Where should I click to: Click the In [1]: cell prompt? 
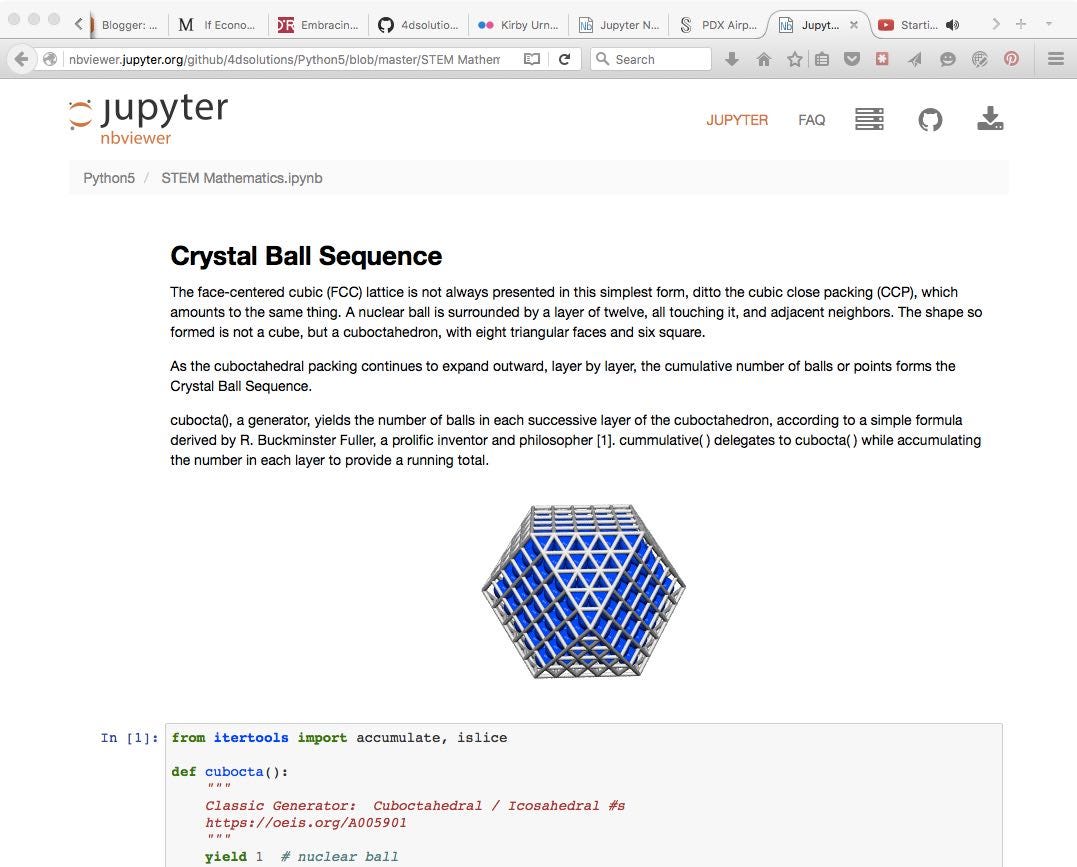(x=129, y=738)
